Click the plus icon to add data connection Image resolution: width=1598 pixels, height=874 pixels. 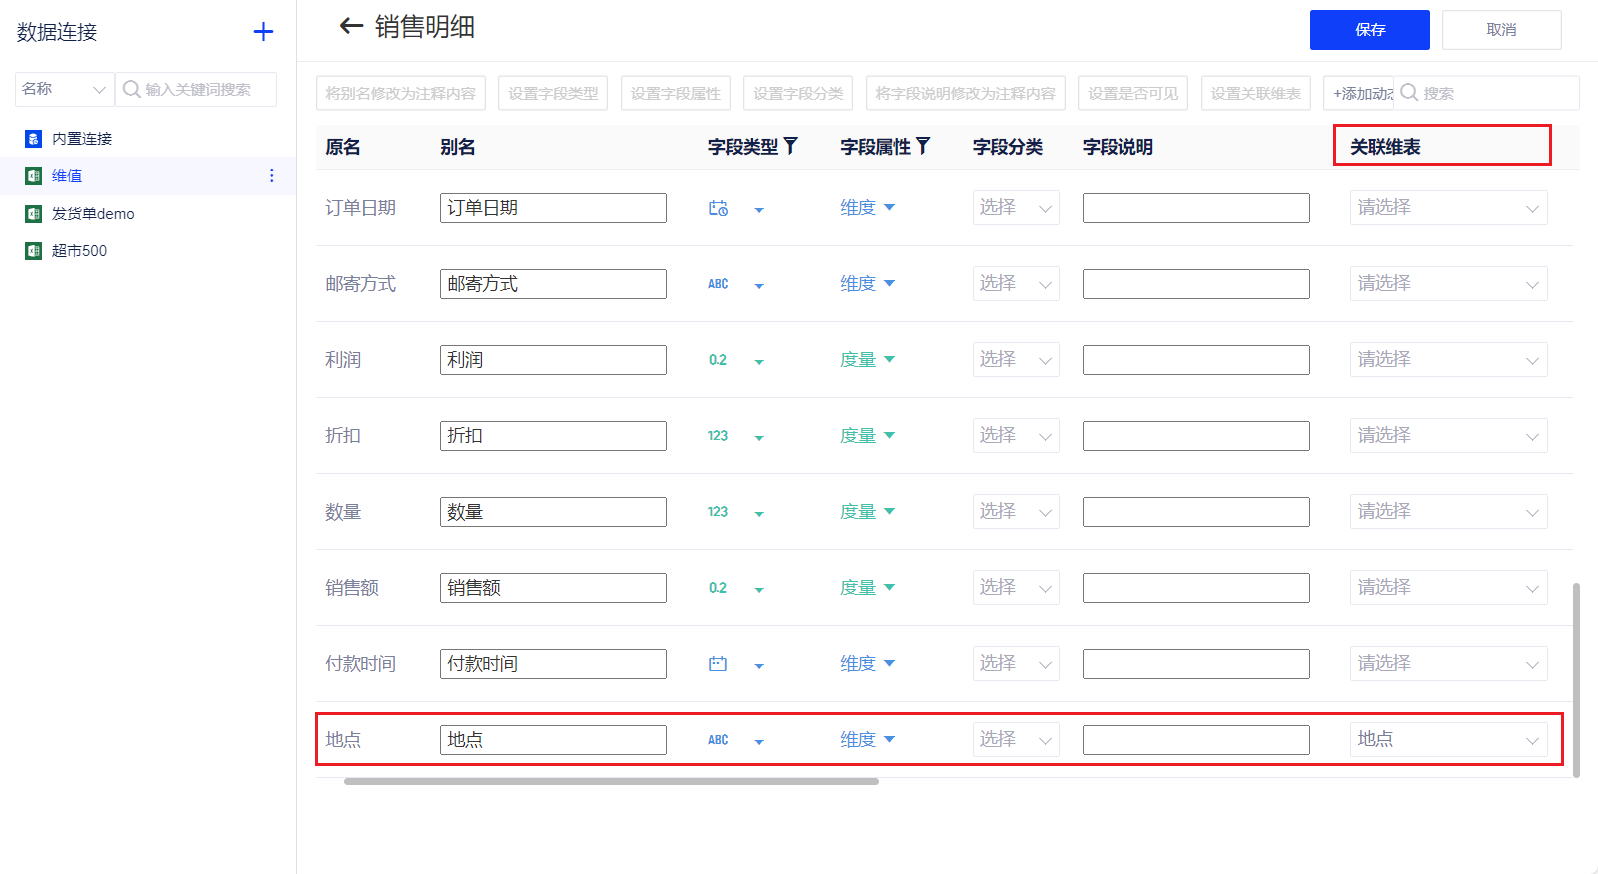pos(263,32)
